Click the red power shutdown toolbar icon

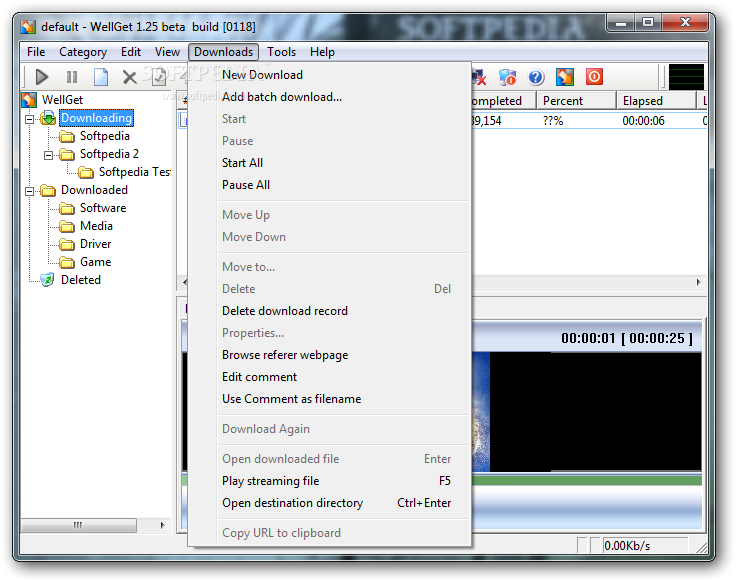(x=594, y=77)
